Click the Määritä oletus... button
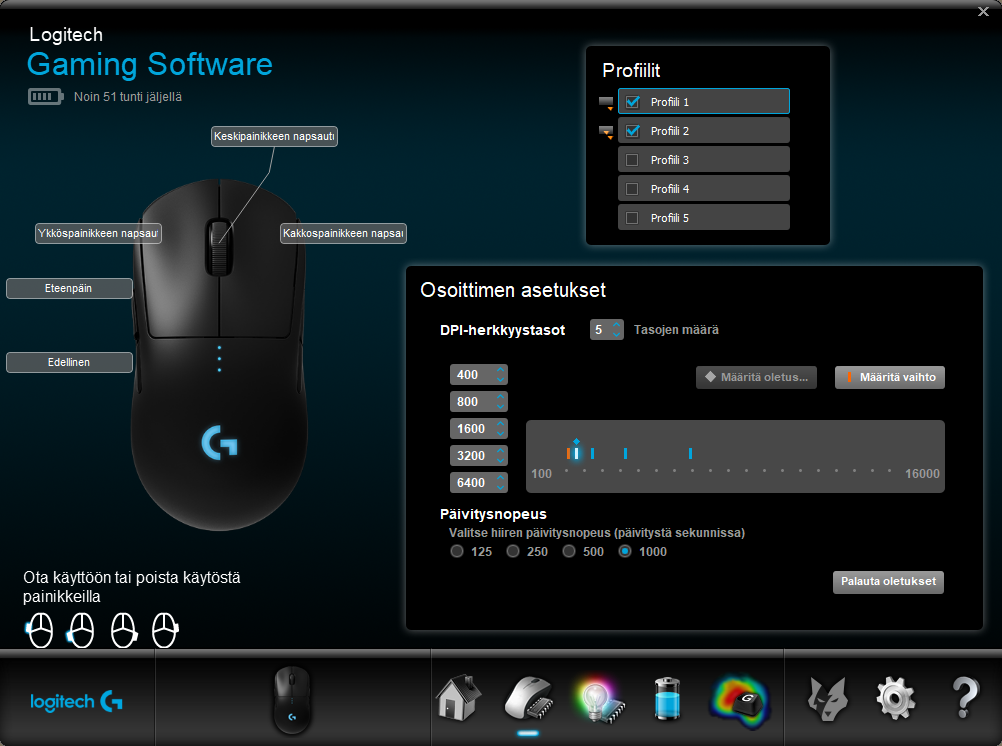1002x746 pixels. coord(756,377)
